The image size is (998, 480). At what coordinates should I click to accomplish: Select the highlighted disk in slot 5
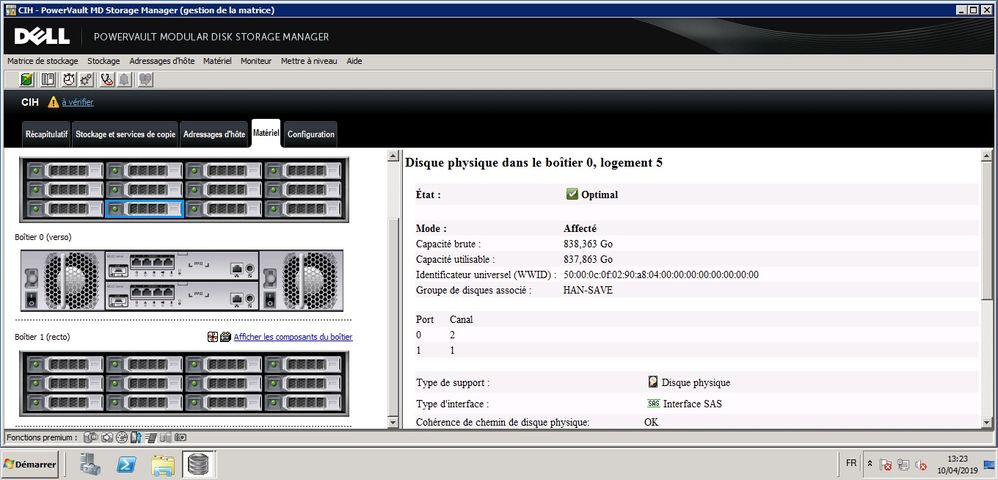[144, 209]
